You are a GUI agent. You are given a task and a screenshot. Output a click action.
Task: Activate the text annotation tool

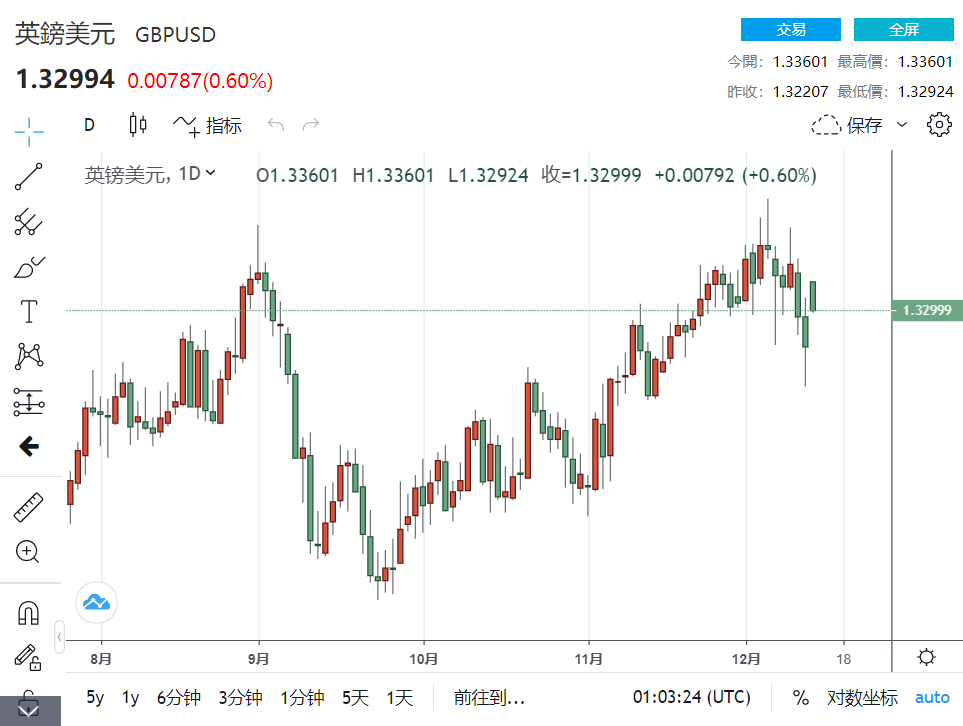[29, 312]
